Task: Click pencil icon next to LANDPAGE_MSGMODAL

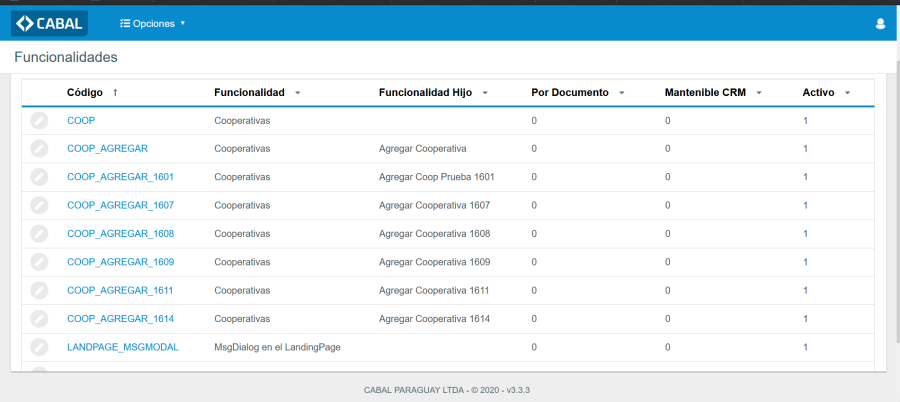Action: 39,347
